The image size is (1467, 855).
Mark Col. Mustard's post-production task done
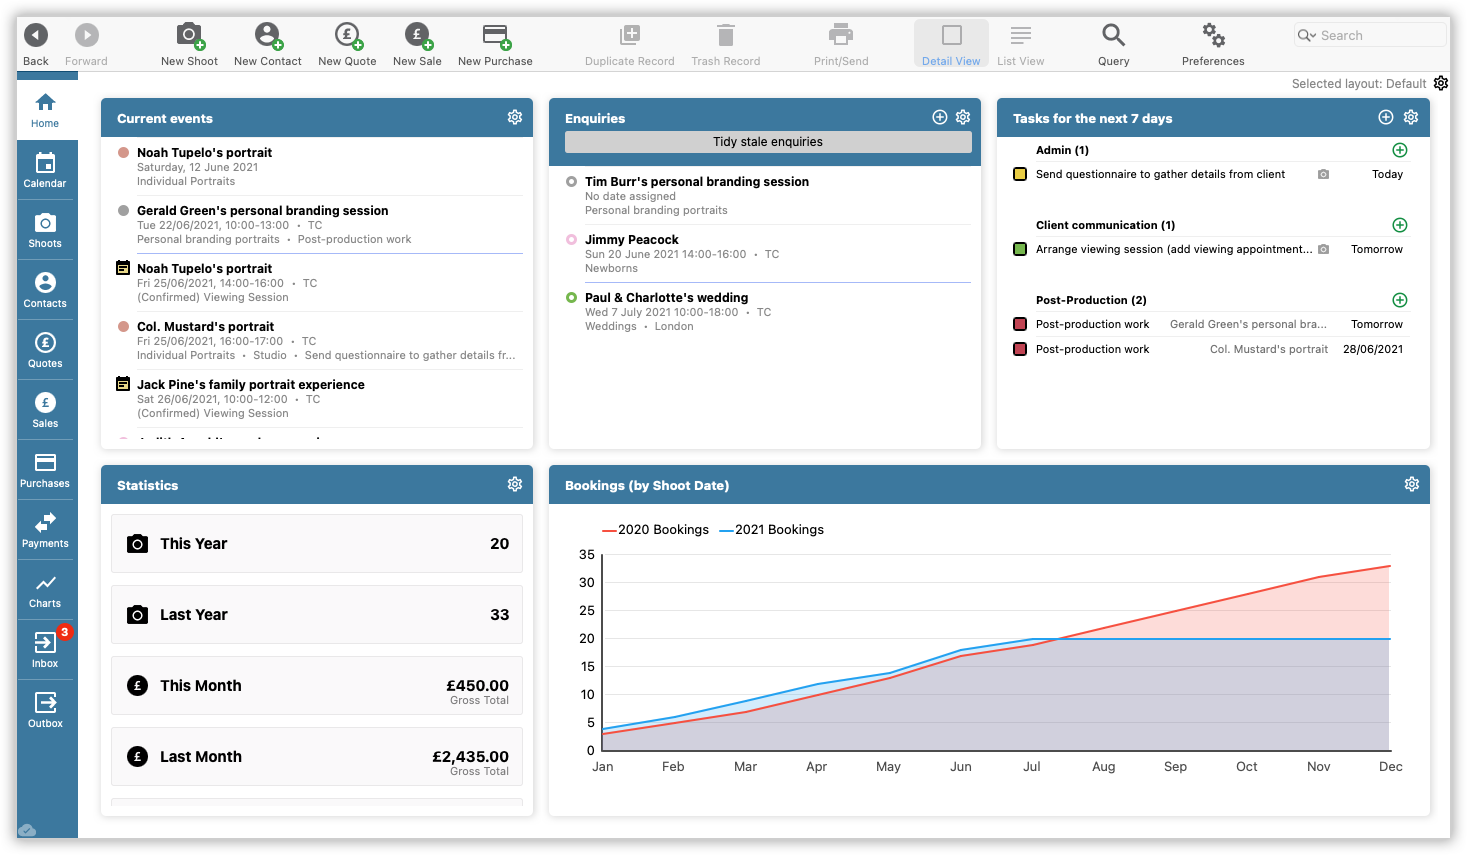tap(1020, 349)
